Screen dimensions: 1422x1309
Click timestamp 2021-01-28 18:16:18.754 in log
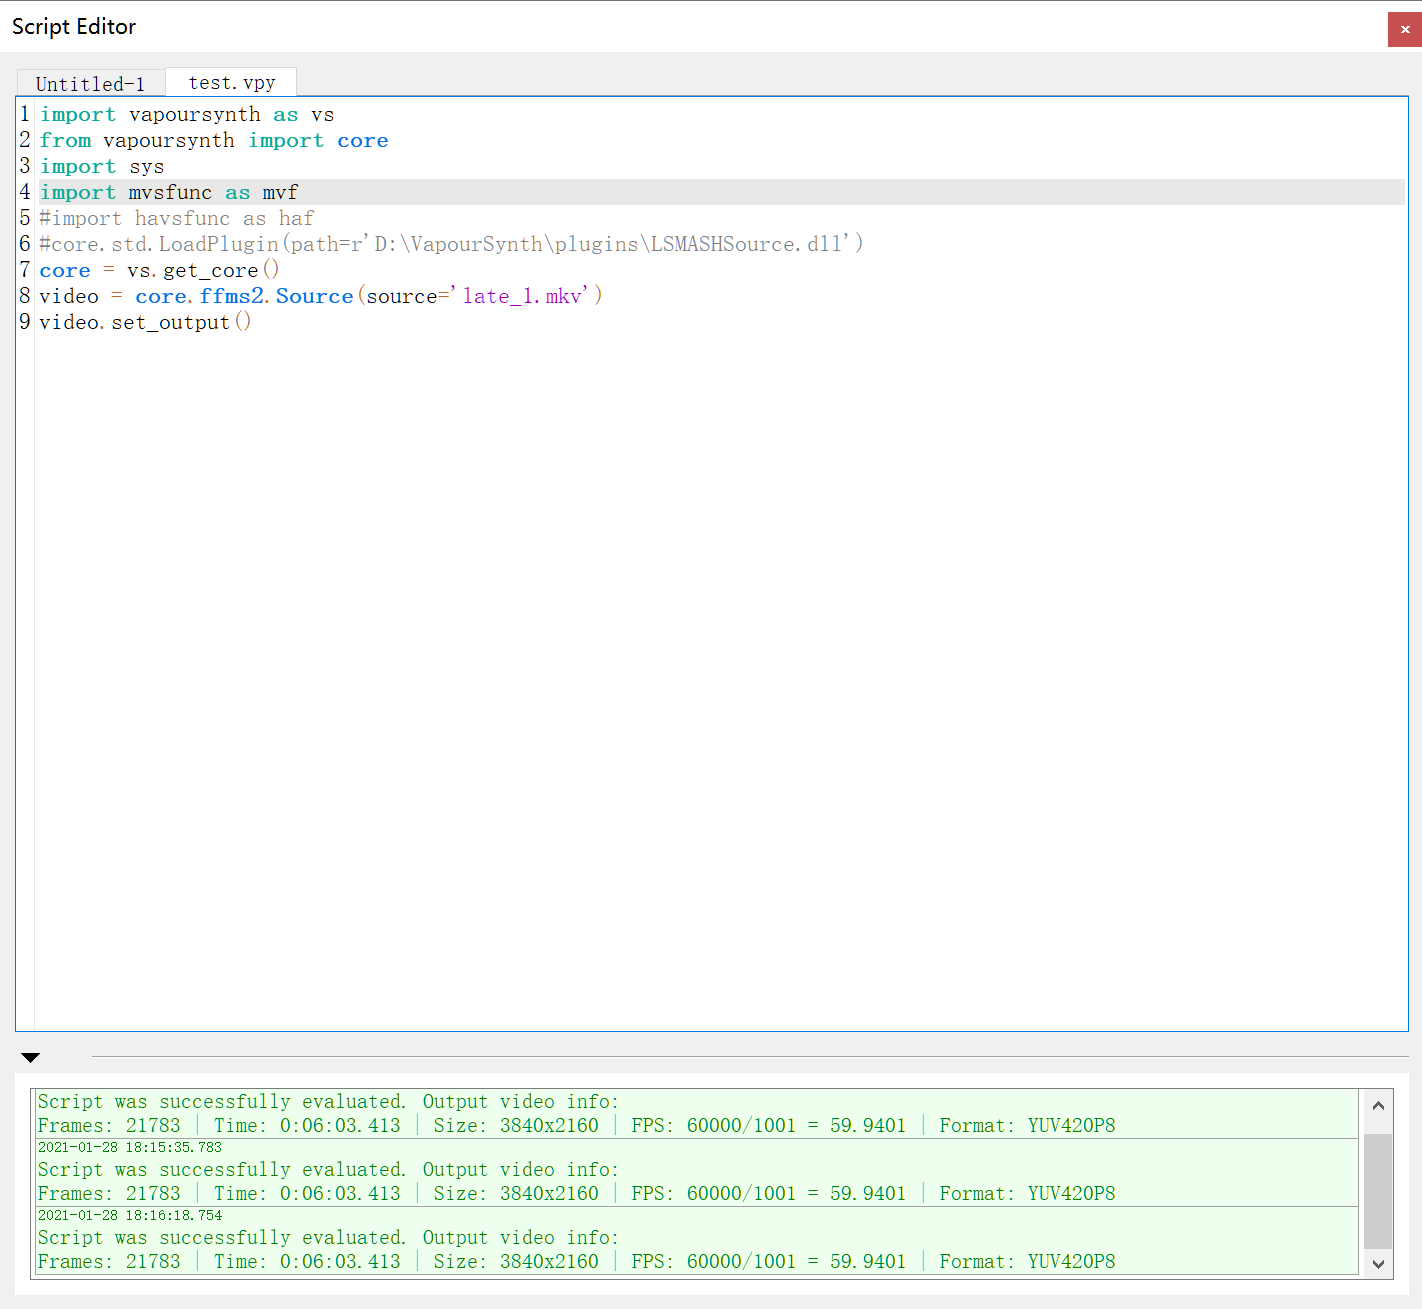[130, 1215]
